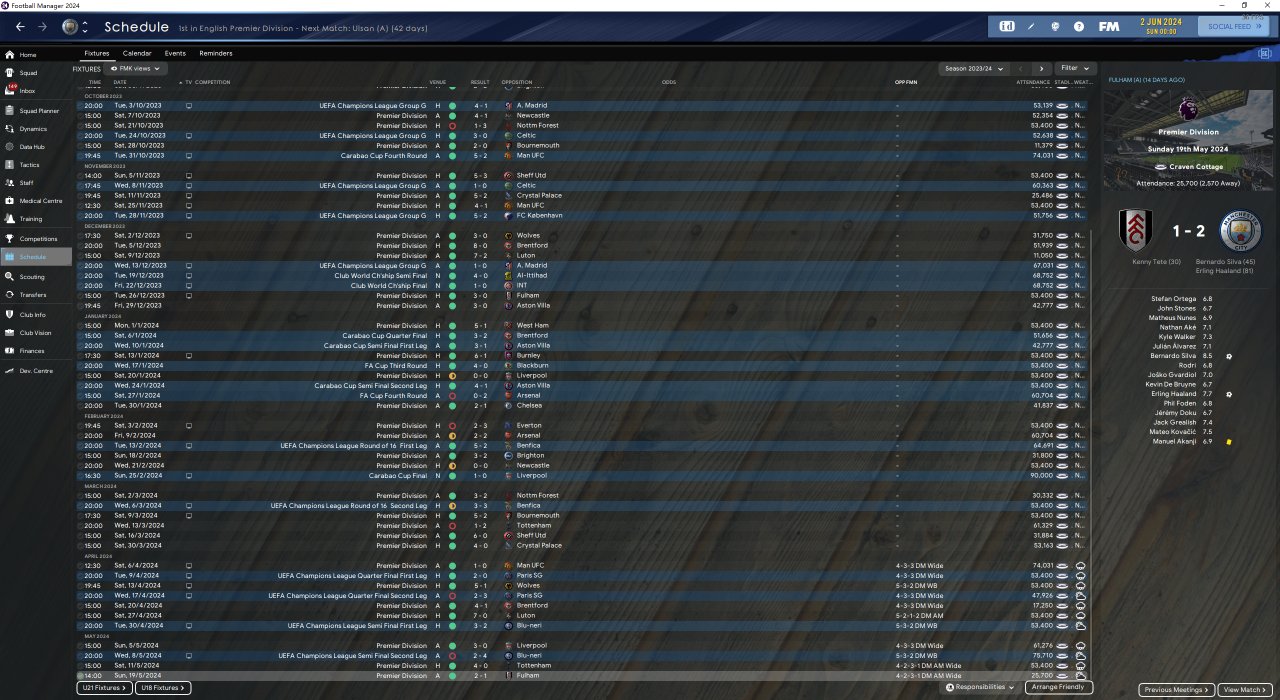
Task: Click the pencil edit icon in the top bar
Action: pyautogui.click(x=1032, y=27)
